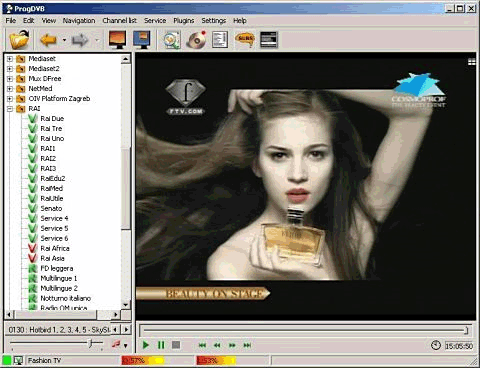Open the teletext panel icon
This screenshot has height=368, width=480.
(x=269, y=40)
